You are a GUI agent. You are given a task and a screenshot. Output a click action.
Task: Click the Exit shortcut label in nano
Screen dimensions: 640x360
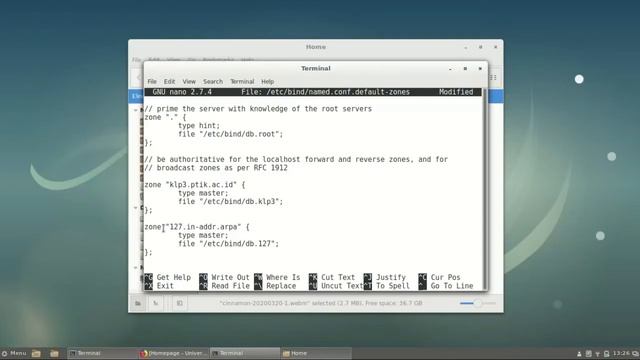165,286
